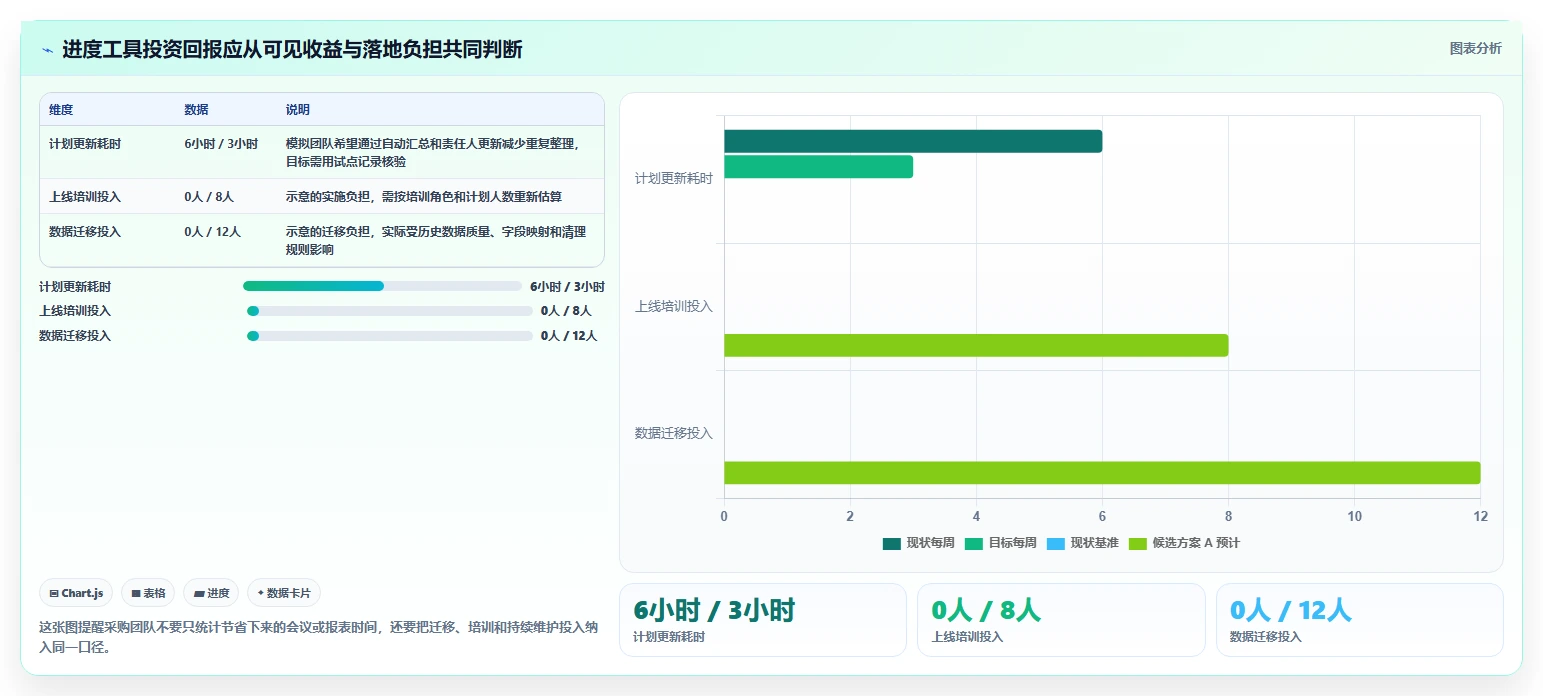Image resolution: width=1543 pixels, height=696 pixels.
Task: Select the 0人 / 8人 table cell
Action: 209,197
